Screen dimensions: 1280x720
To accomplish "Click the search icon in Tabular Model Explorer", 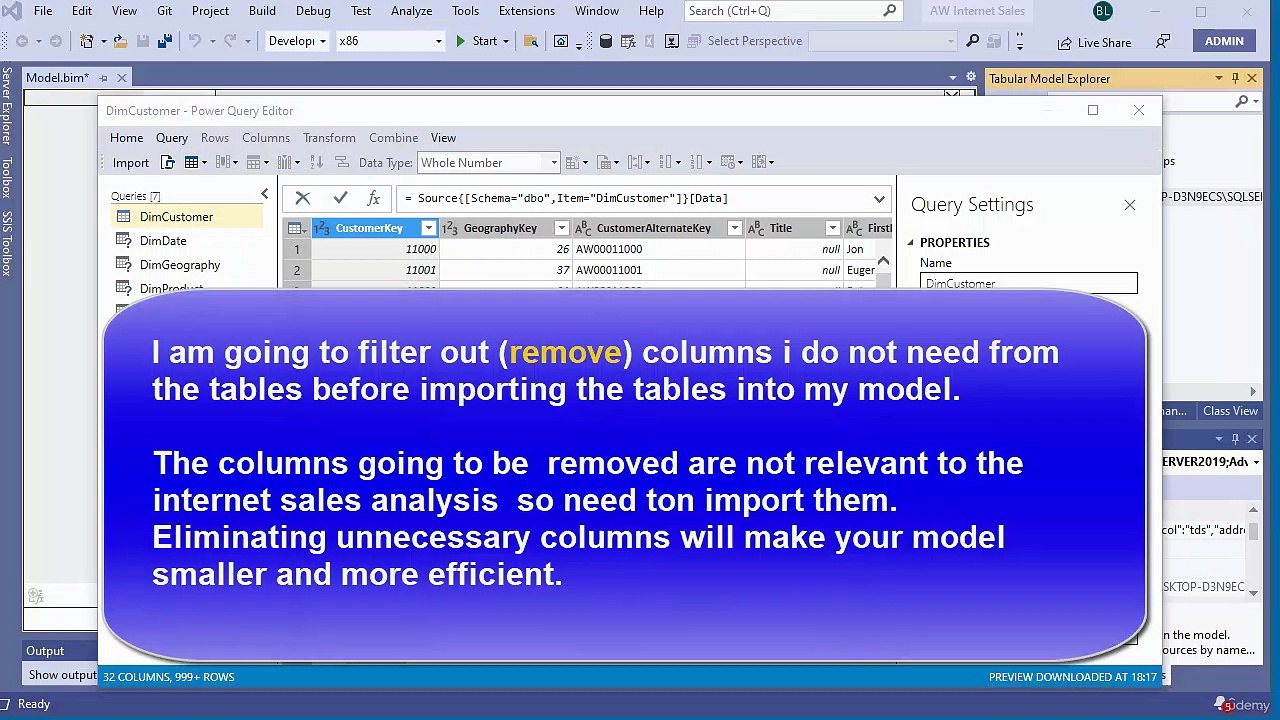I will pos(1241,101).
